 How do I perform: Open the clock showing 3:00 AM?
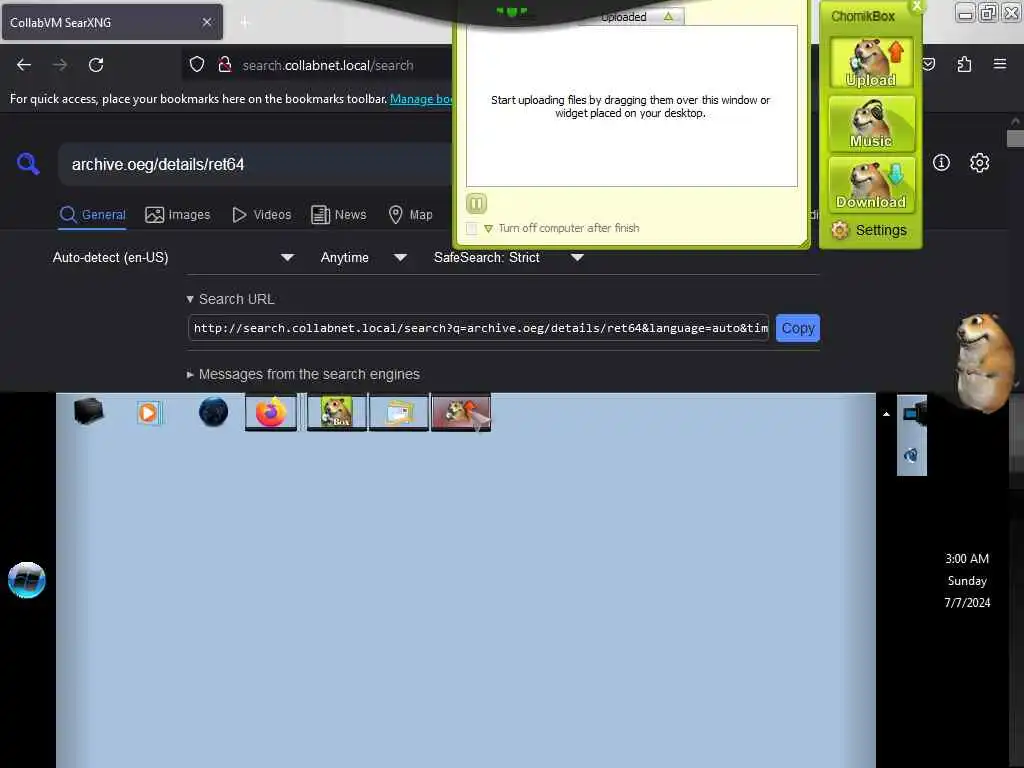(x=967, y=559)
